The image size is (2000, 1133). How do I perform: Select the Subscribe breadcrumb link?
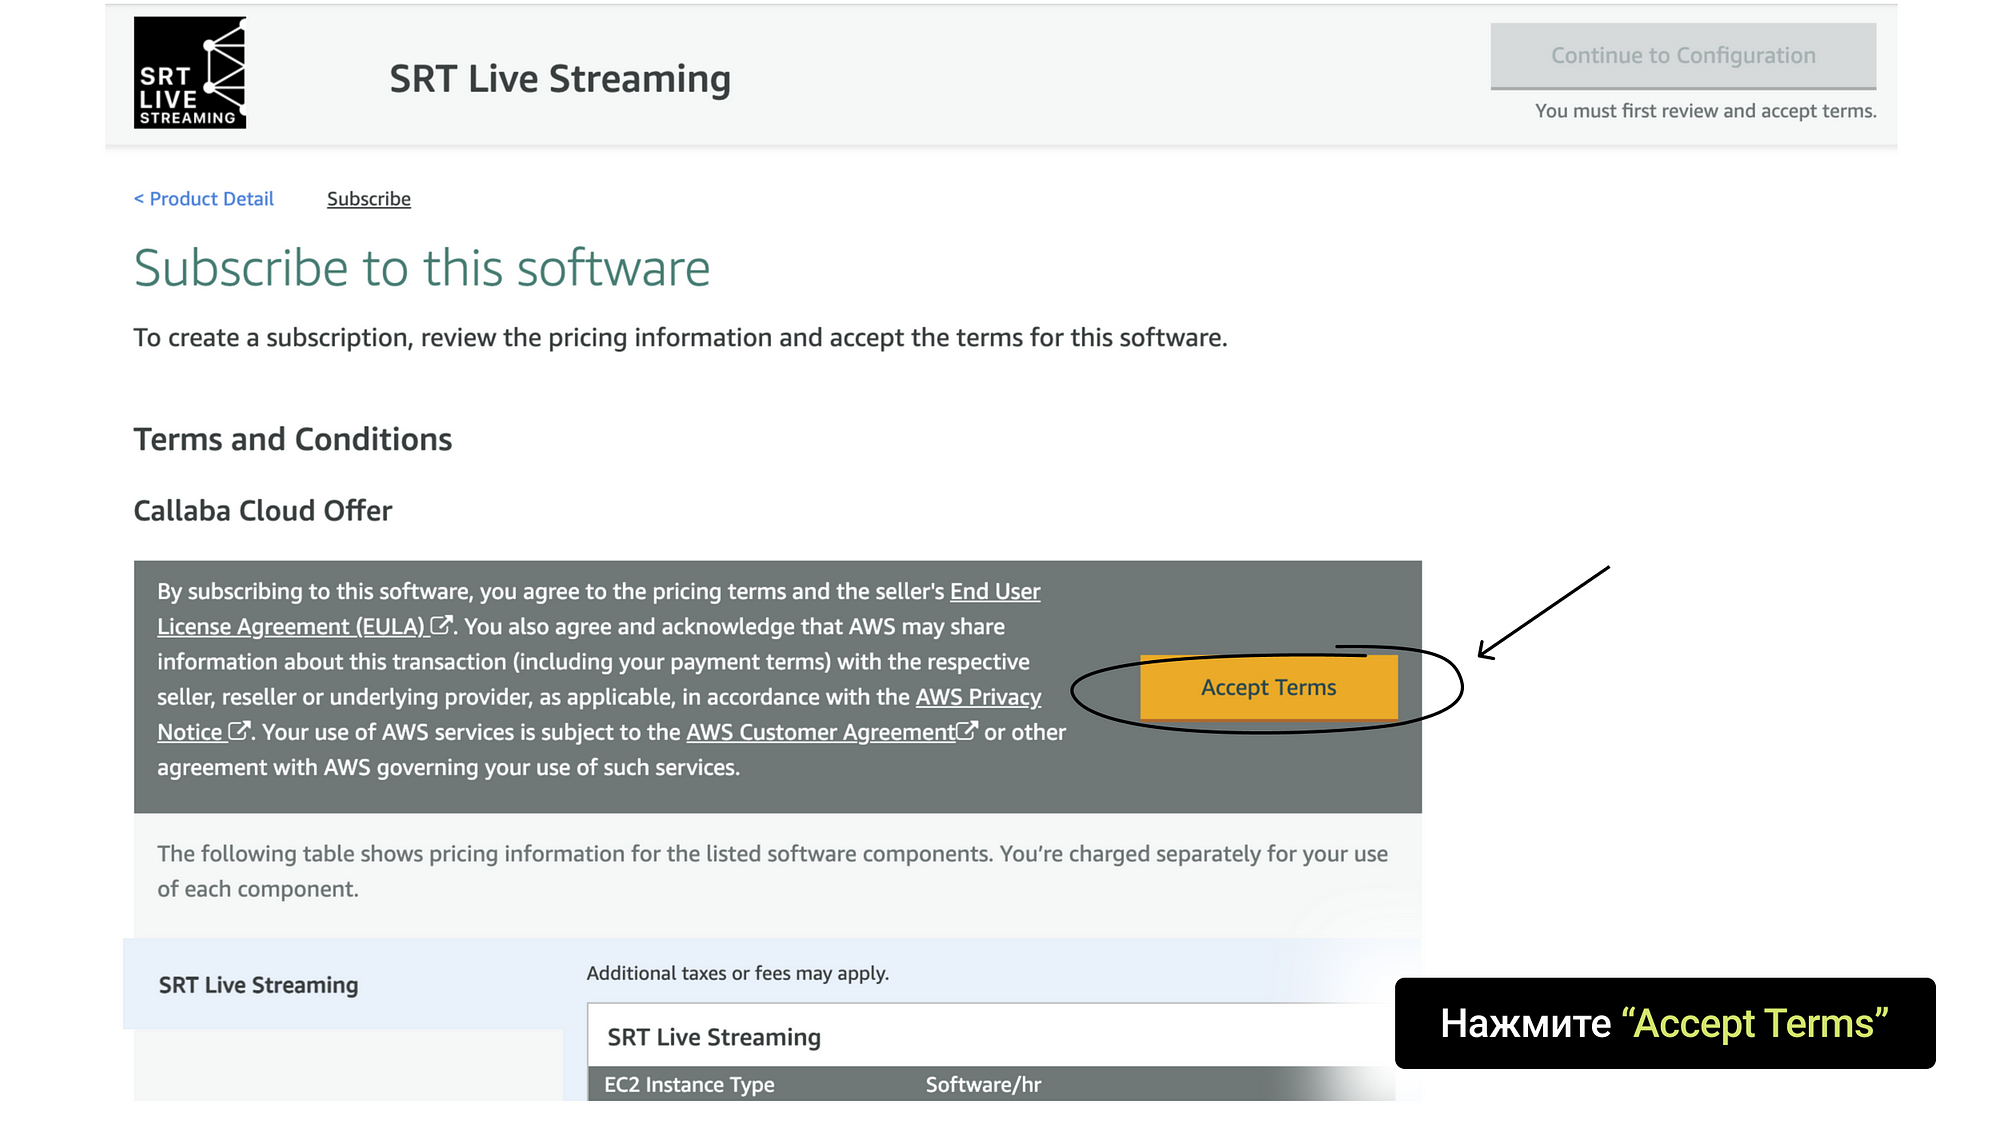click(x=369, y=199)
